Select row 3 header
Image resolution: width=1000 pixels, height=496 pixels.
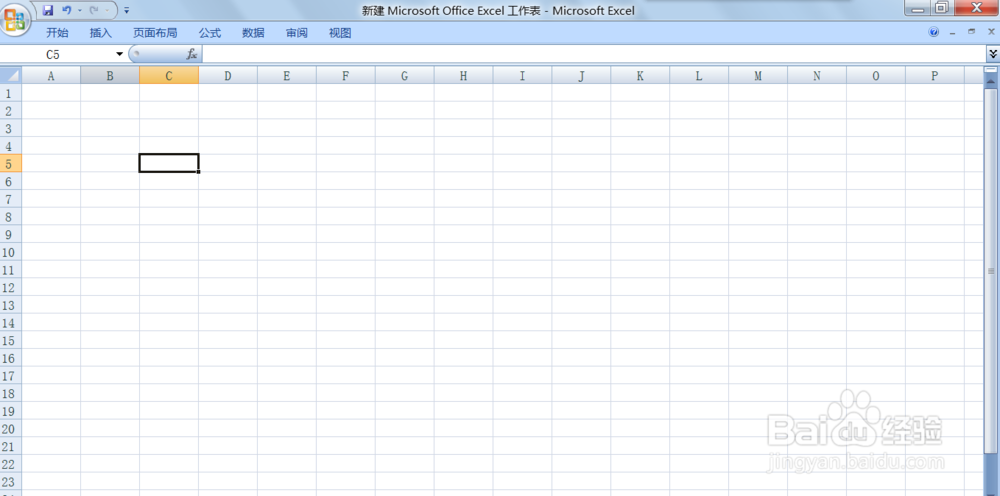pos(11,128)
